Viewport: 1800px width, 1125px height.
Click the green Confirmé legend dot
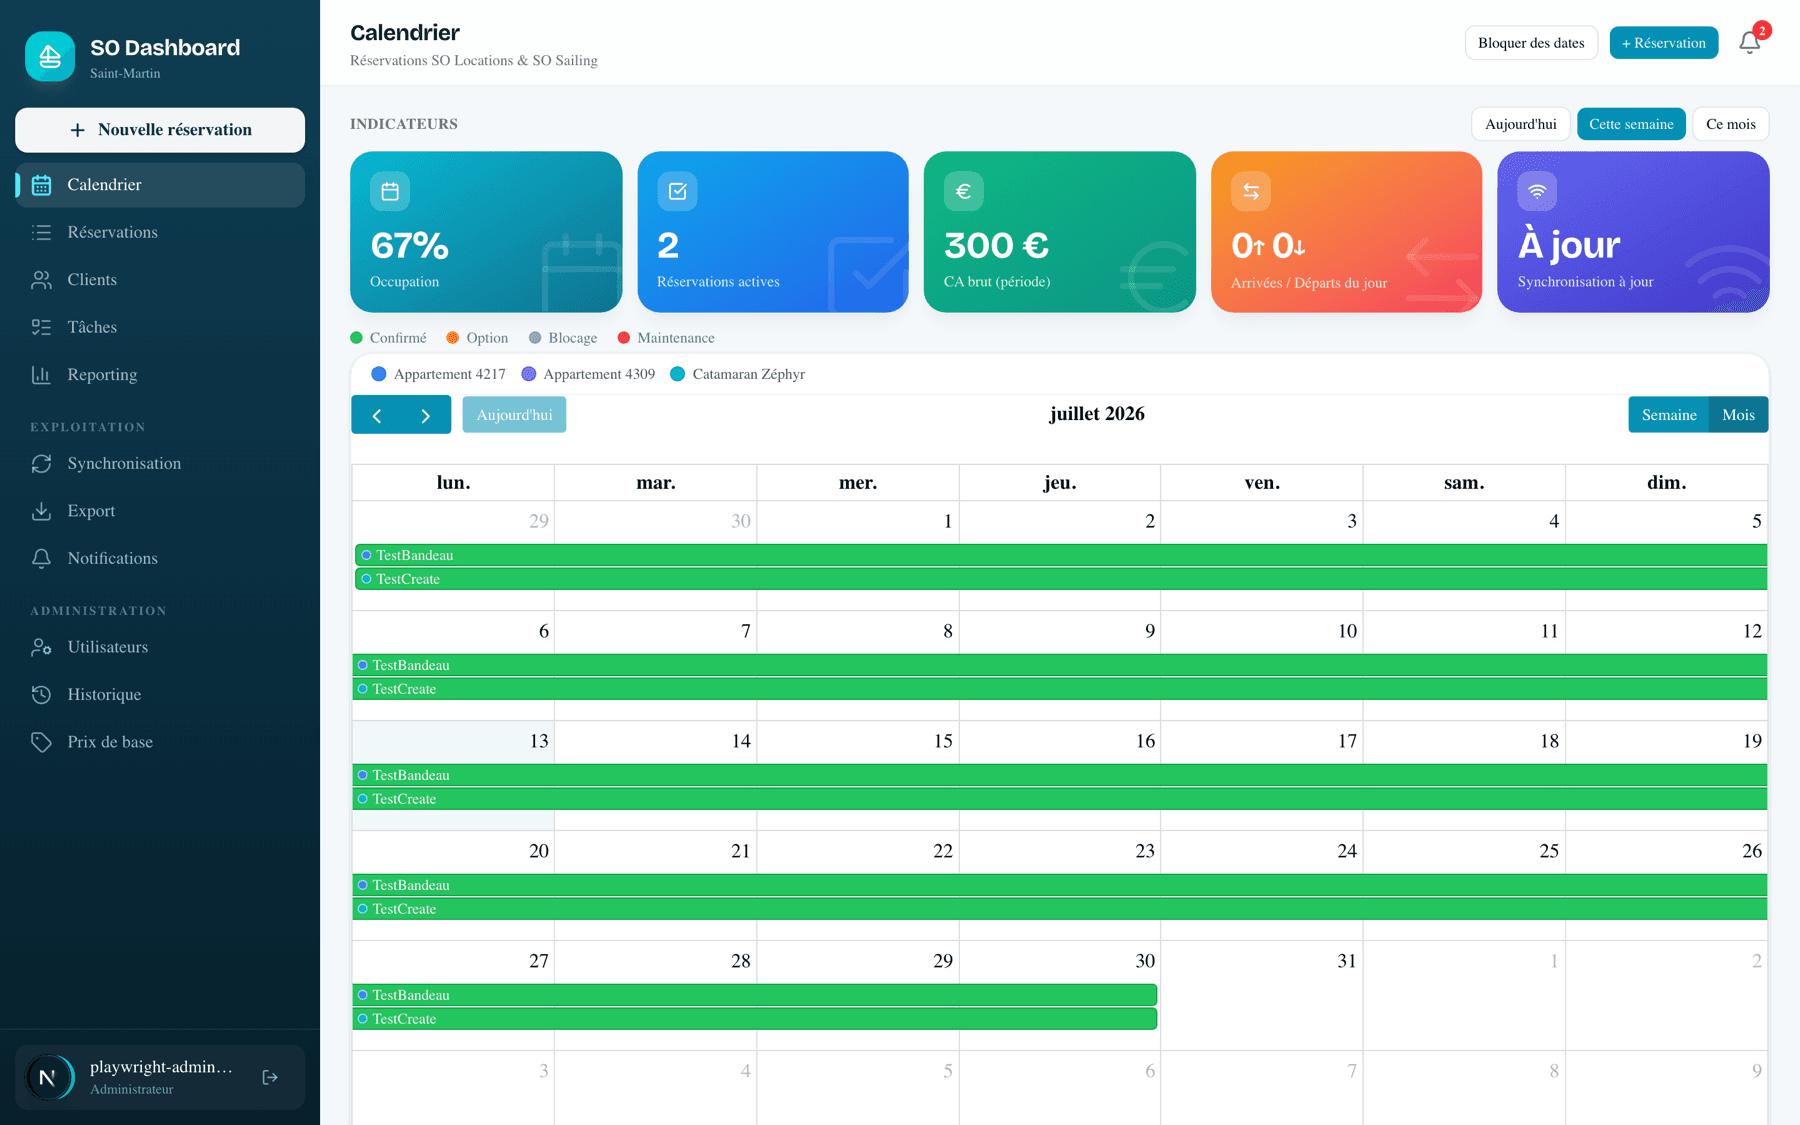[x=356, y=338]
